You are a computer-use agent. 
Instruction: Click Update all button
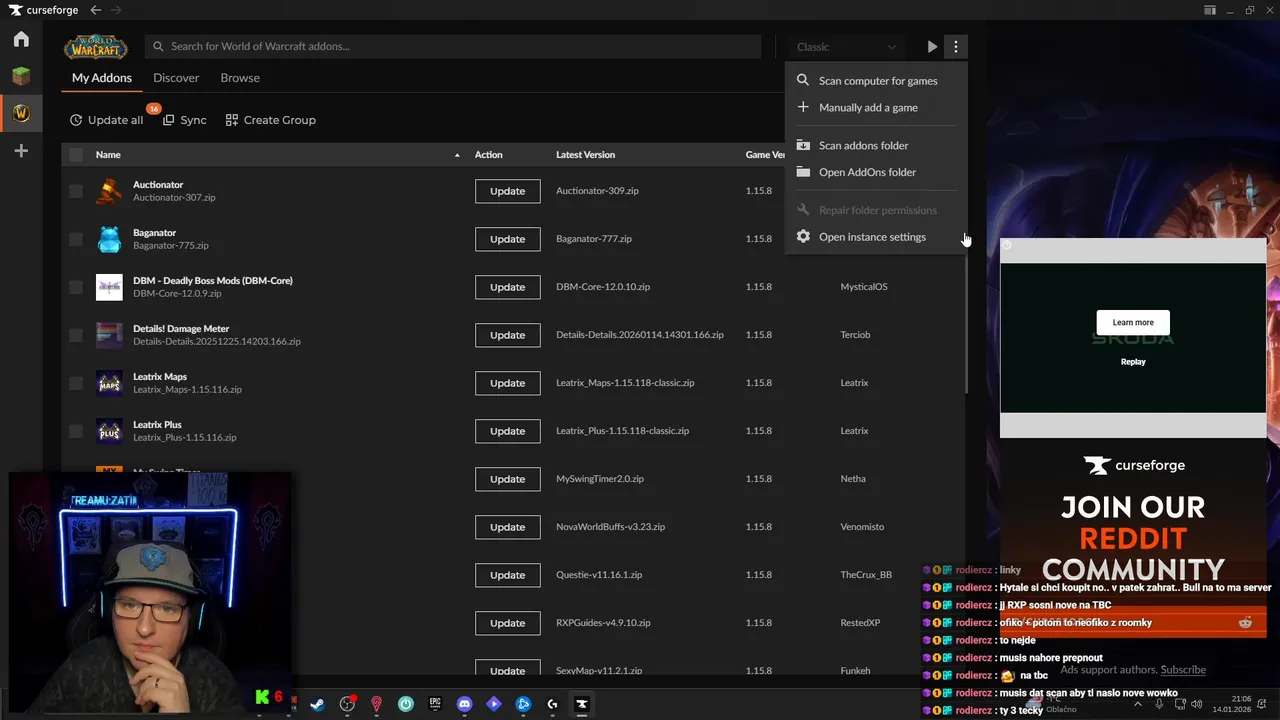[x=106, y=120]
